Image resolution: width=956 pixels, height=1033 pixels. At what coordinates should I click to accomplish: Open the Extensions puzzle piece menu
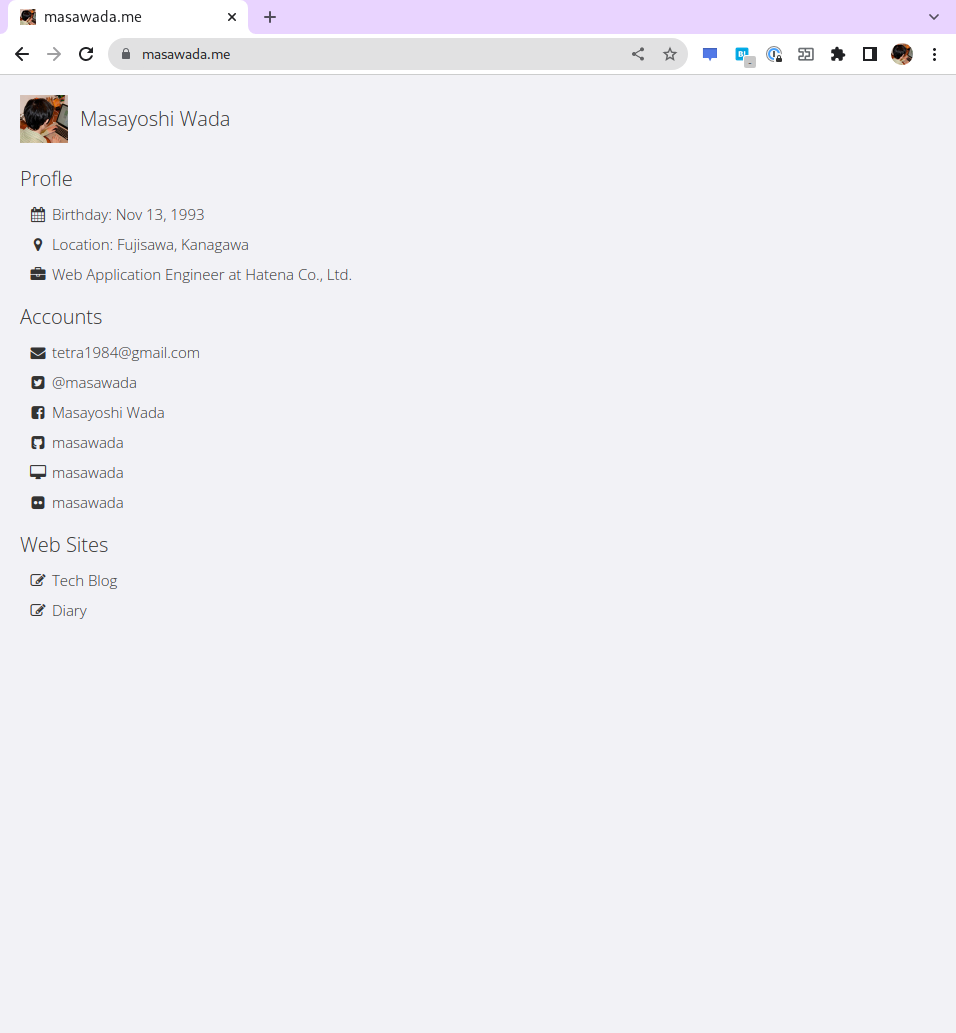coord(837,54)
